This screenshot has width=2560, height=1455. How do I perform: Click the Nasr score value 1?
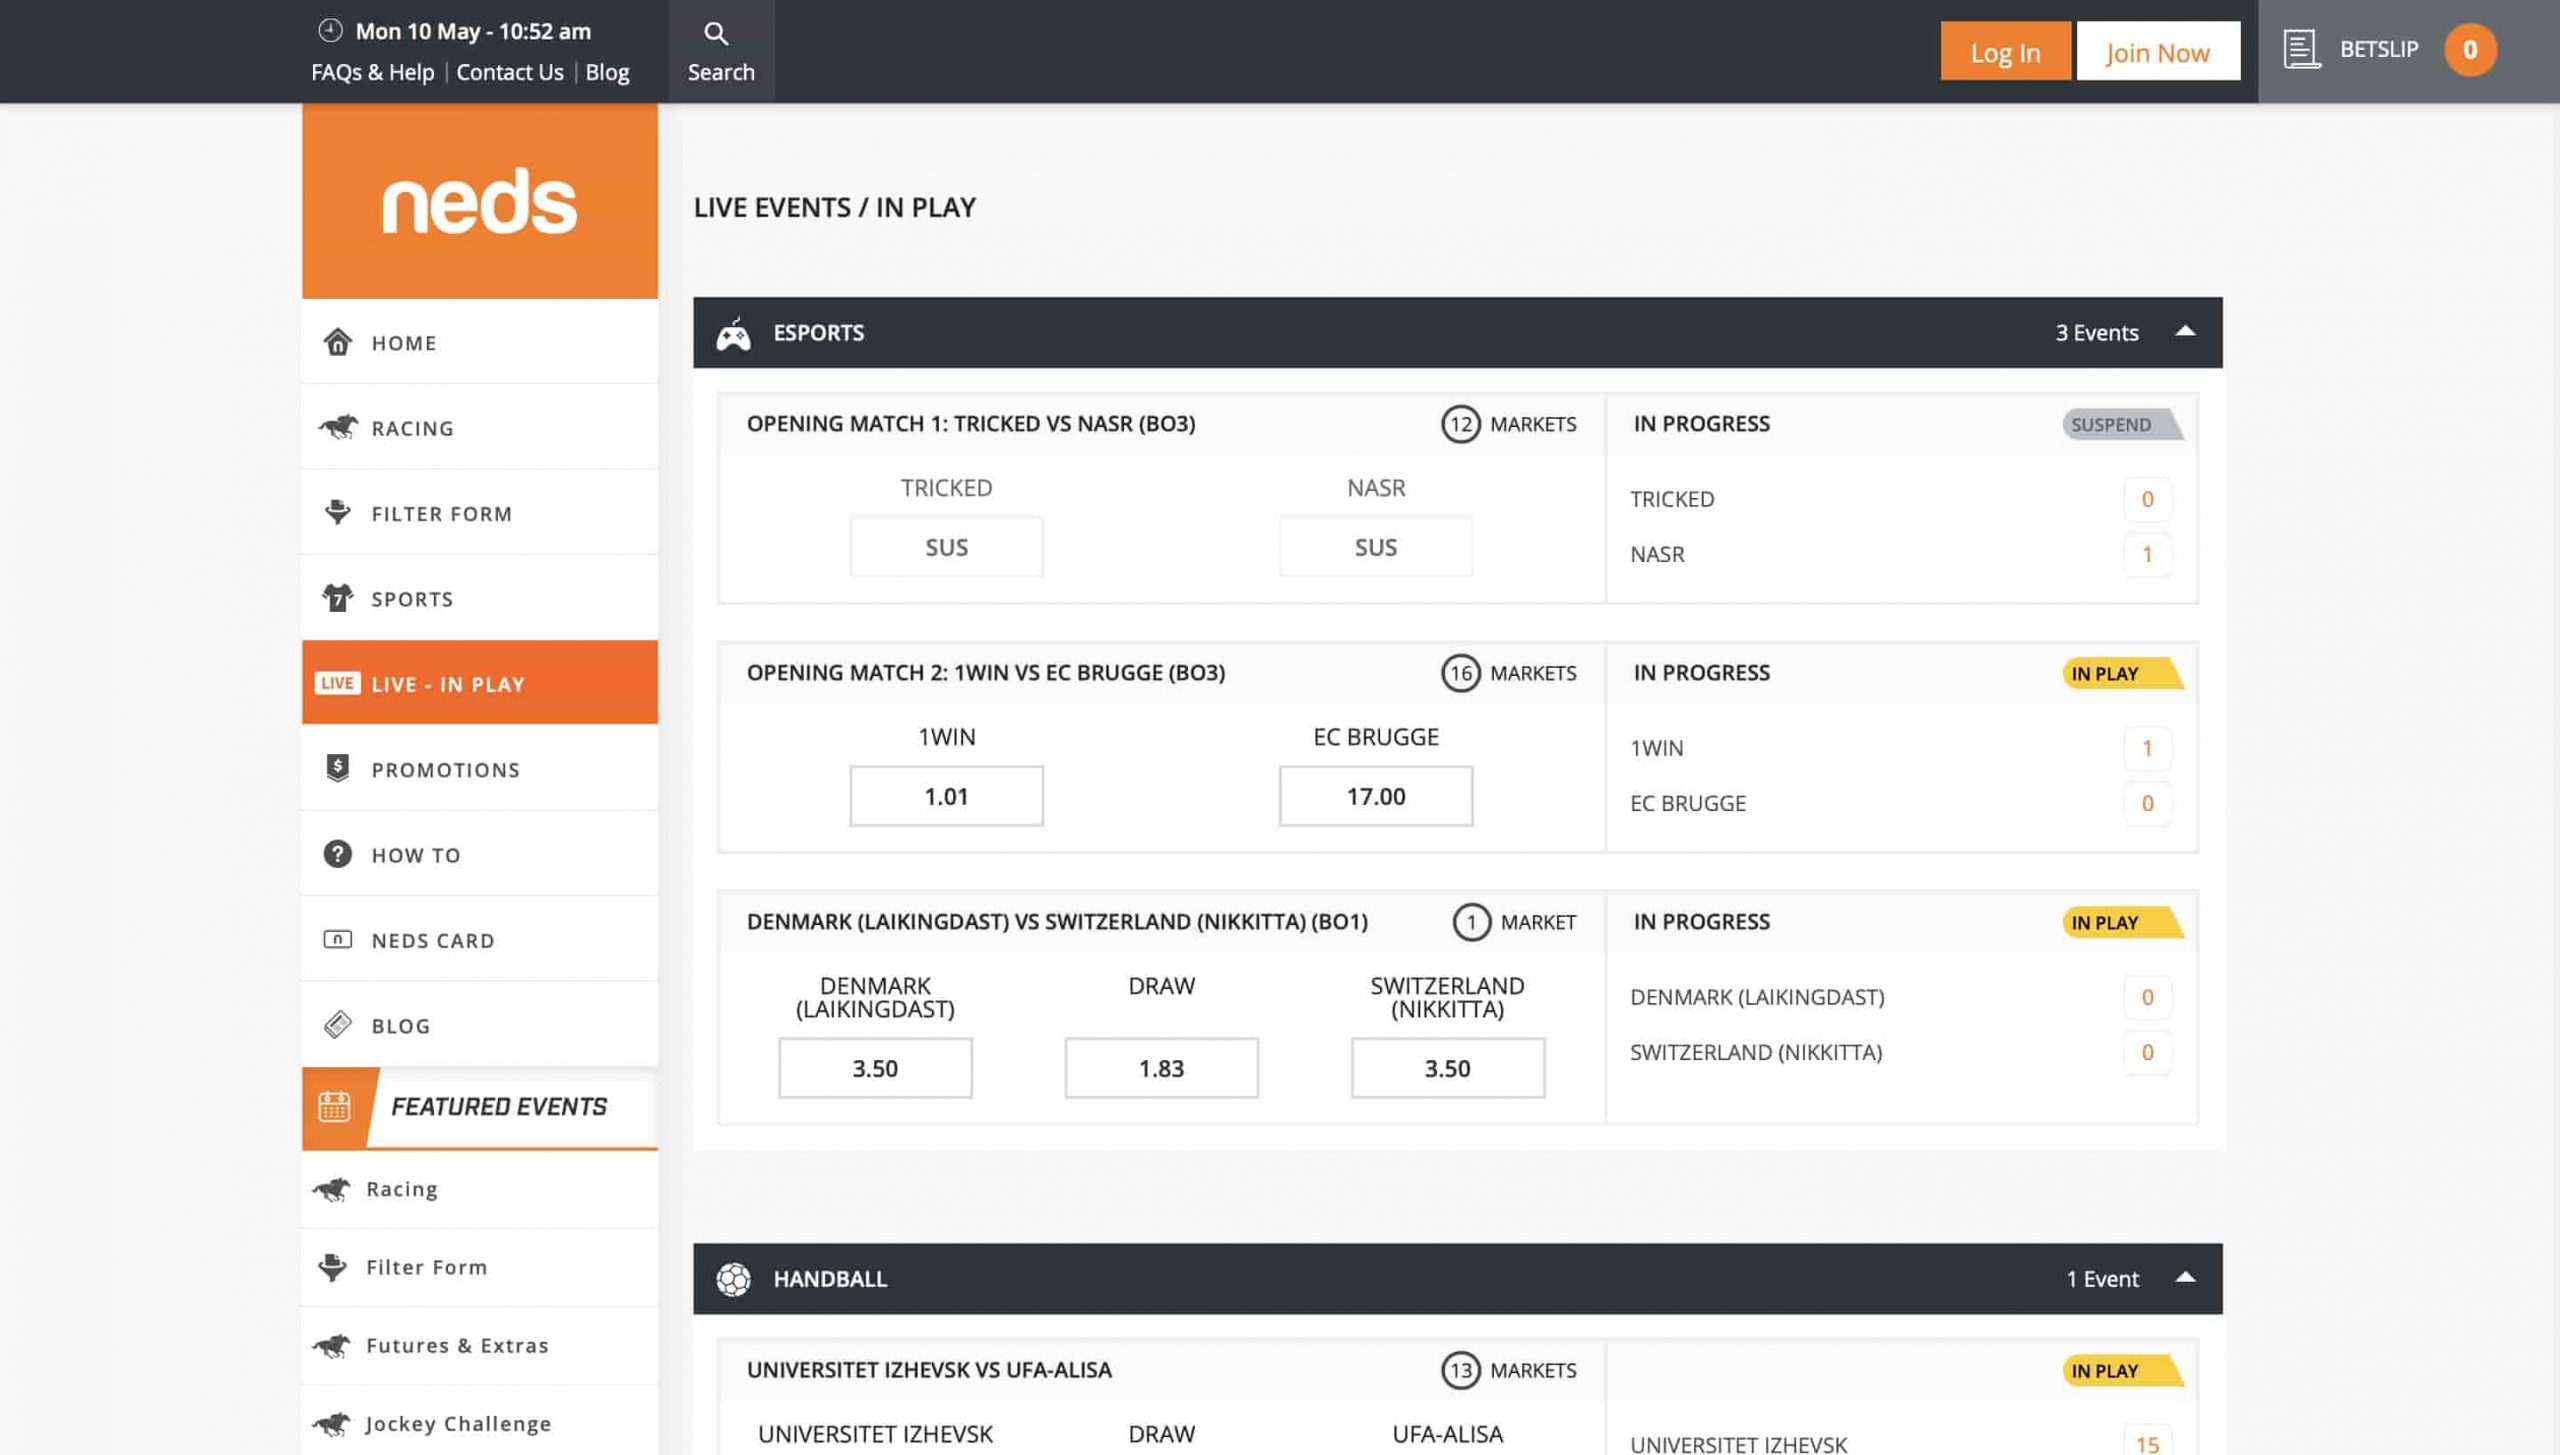(x=2146, y=554)
